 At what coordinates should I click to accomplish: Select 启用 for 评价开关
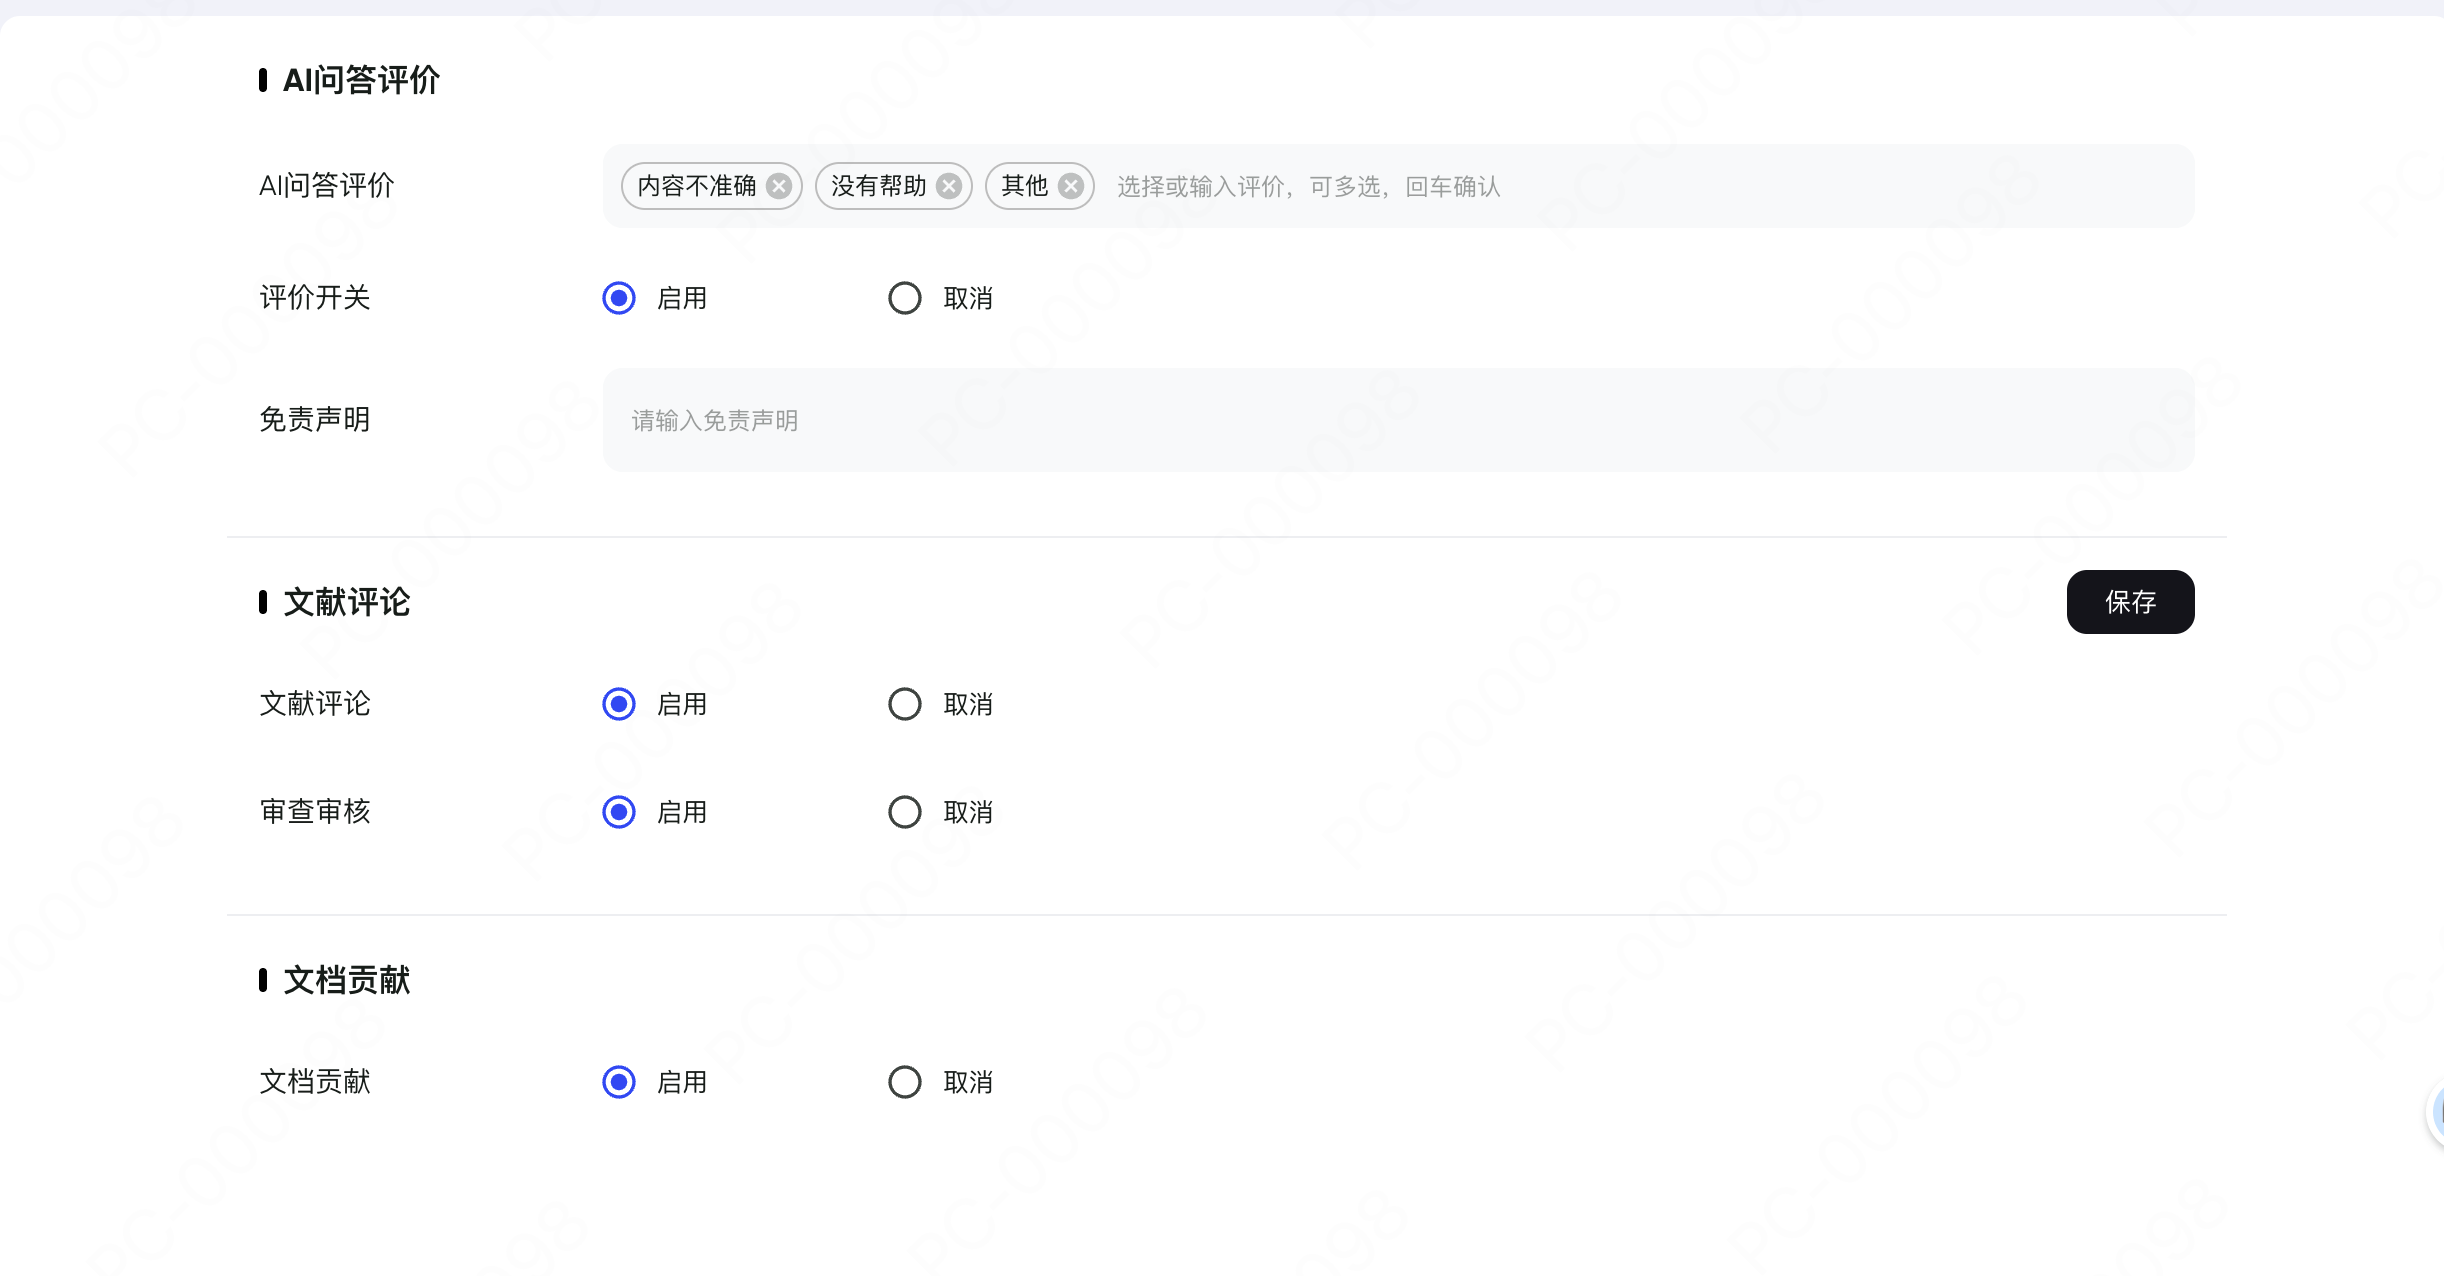(619, 298)
